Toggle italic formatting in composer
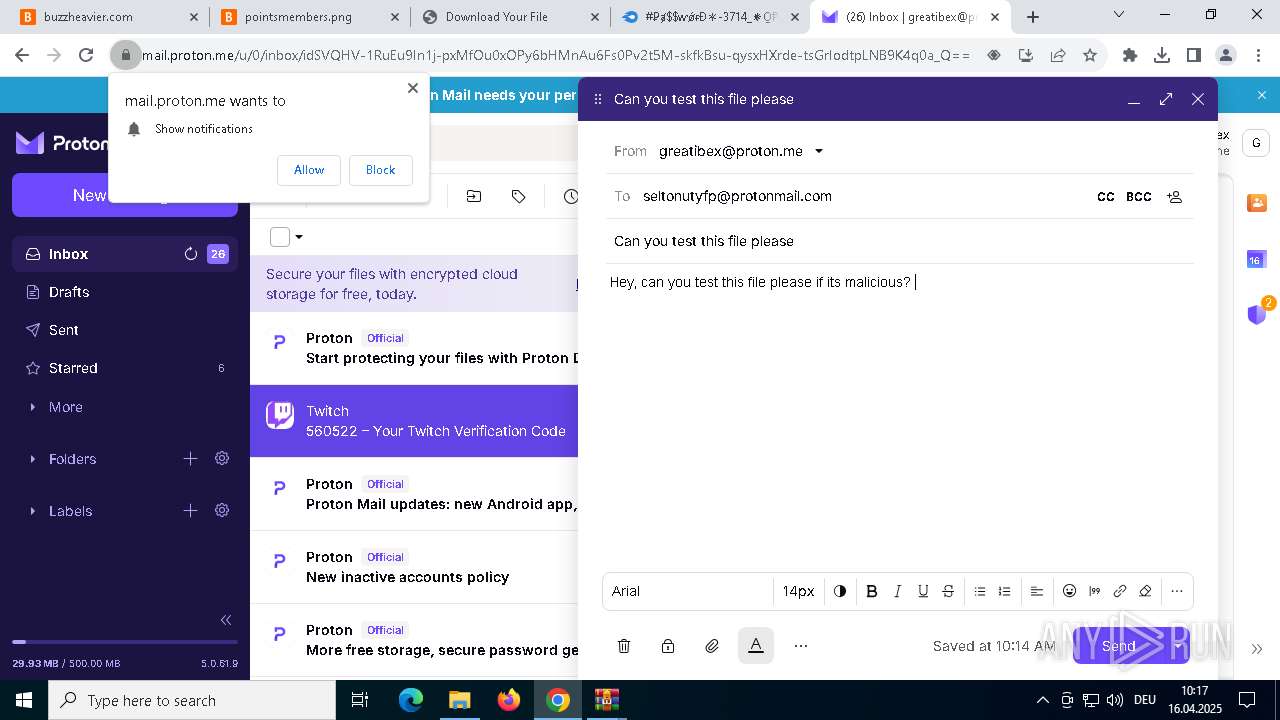1280x720 pixels. (x=897, y=591)
